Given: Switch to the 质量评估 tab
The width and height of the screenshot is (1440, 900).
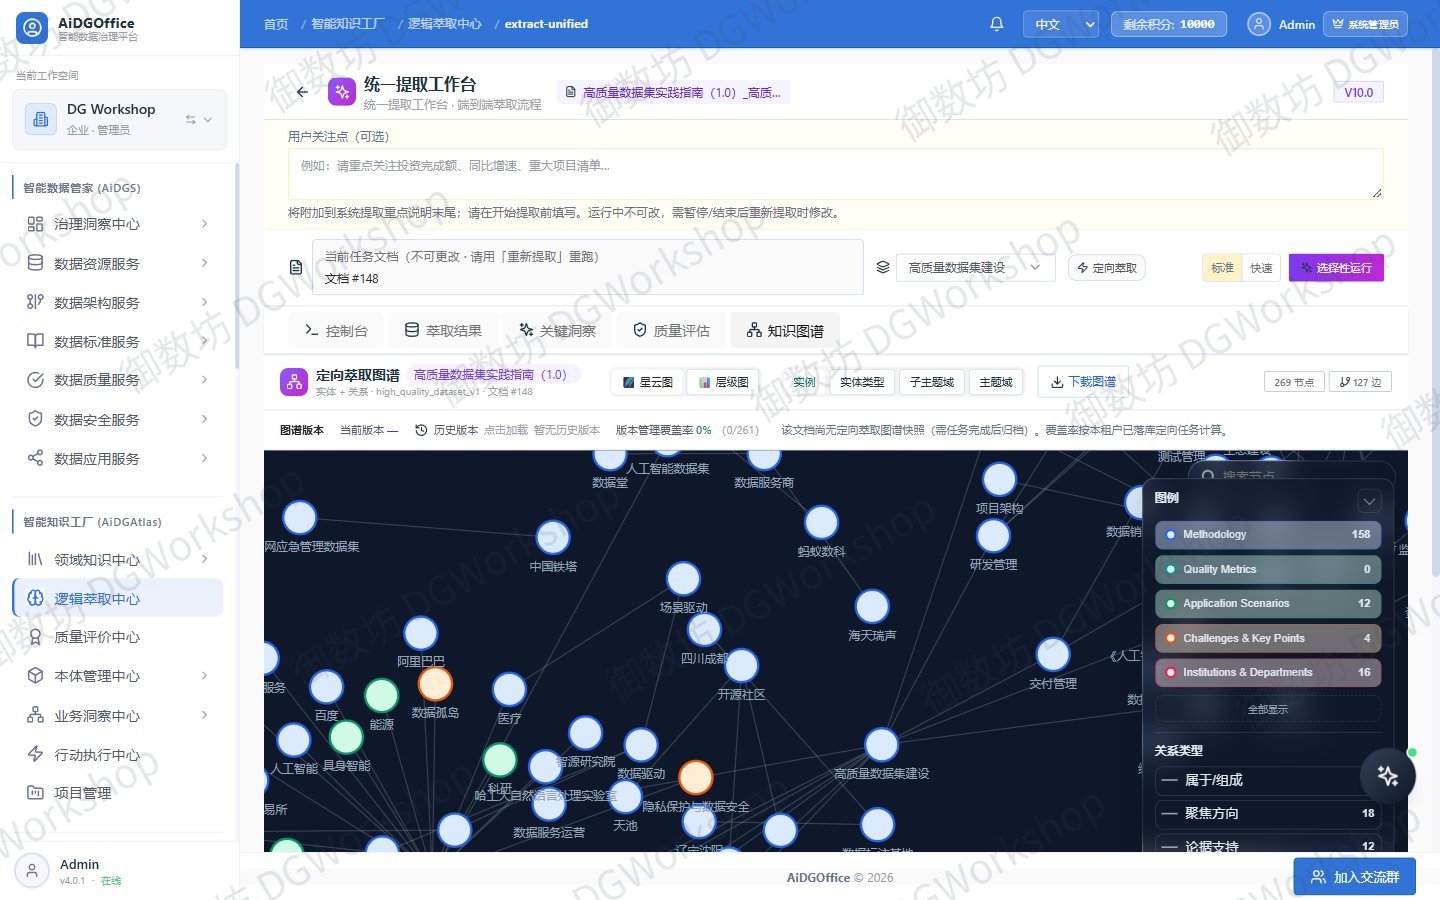Looking at the screenshot, I should pyautogui.click(x=672, y=331).
